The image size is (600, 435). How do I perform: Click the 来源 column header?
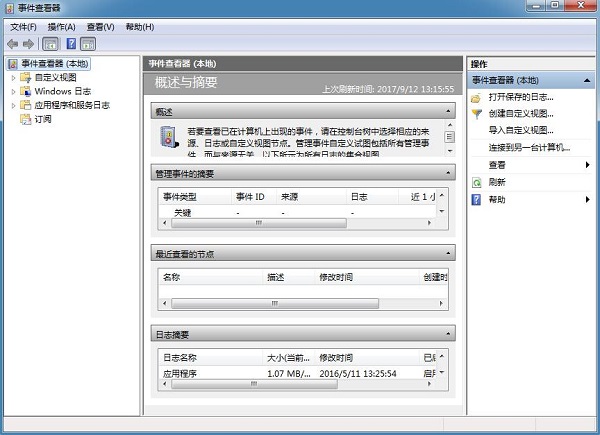click(311, 197)
